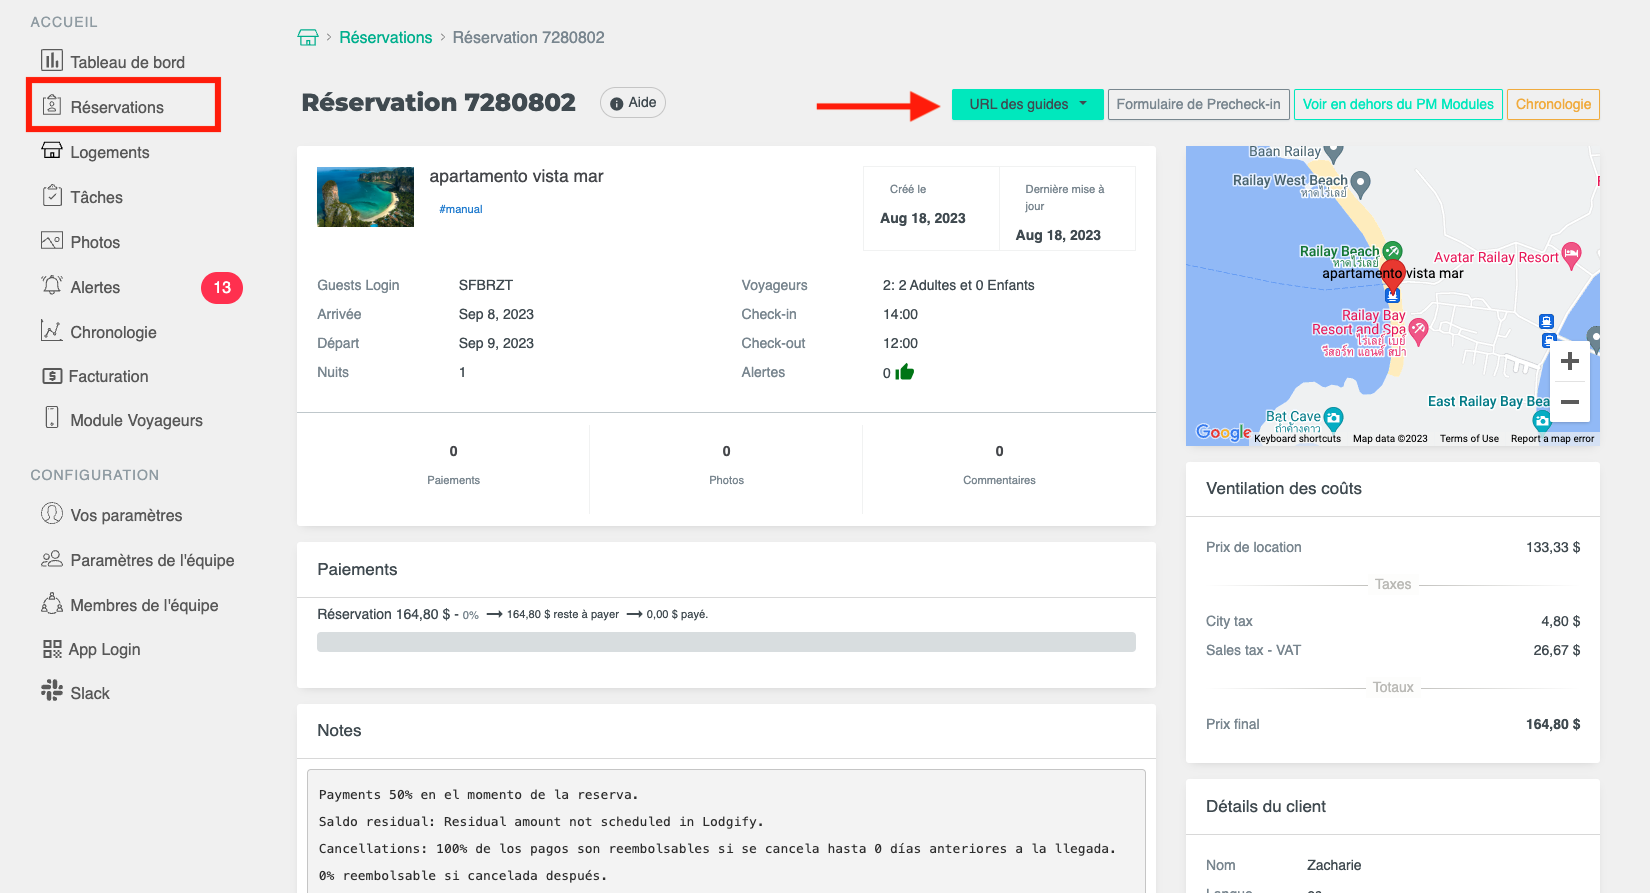
Task: Click the Réservations badge icon
Action: click(x=52, y=105)
